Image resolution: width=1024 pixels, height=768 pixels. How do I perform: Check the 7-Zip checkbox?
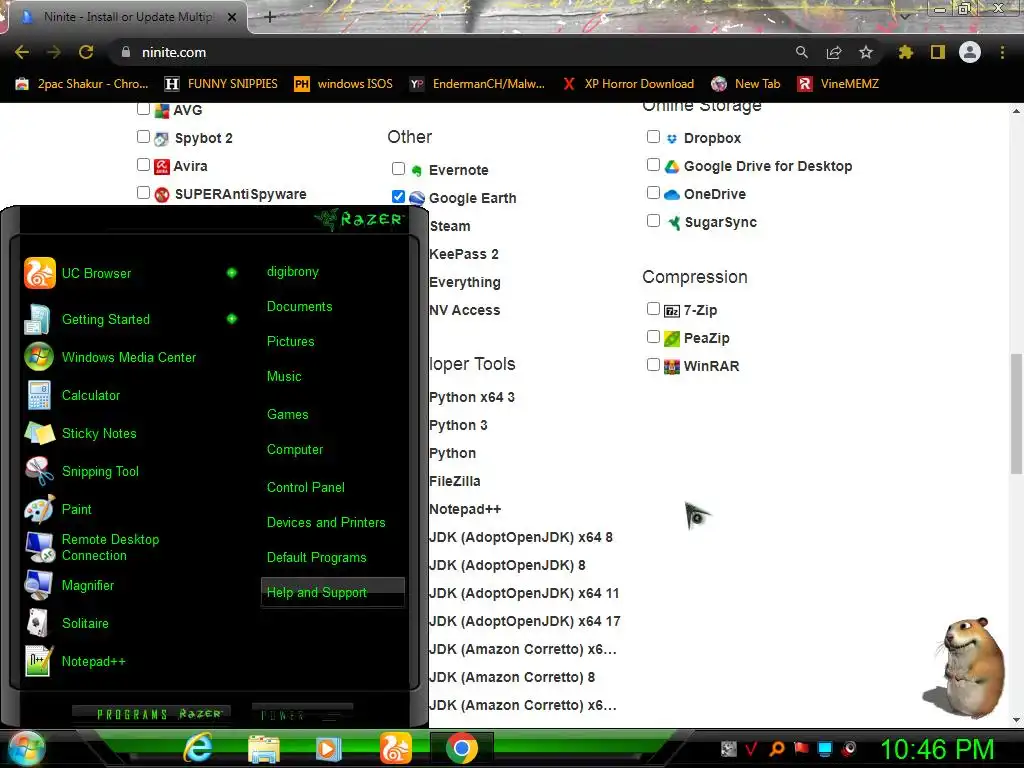653,308
